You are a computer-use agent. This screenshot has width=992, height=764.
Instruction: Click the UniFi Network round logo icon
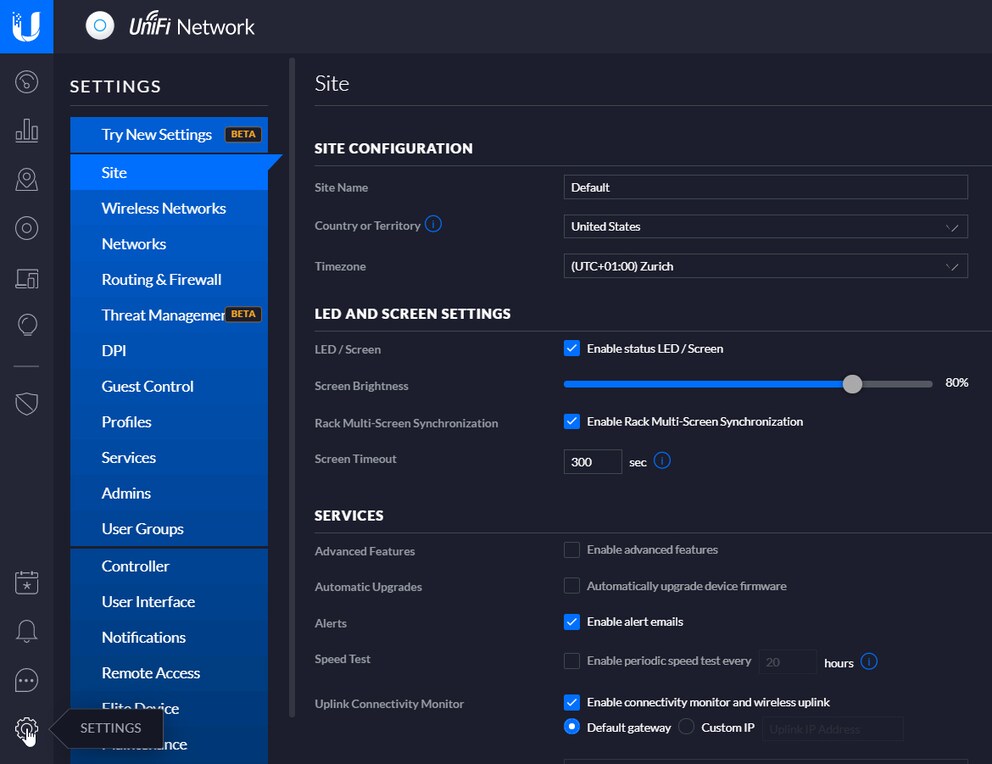tap(100, 26)
